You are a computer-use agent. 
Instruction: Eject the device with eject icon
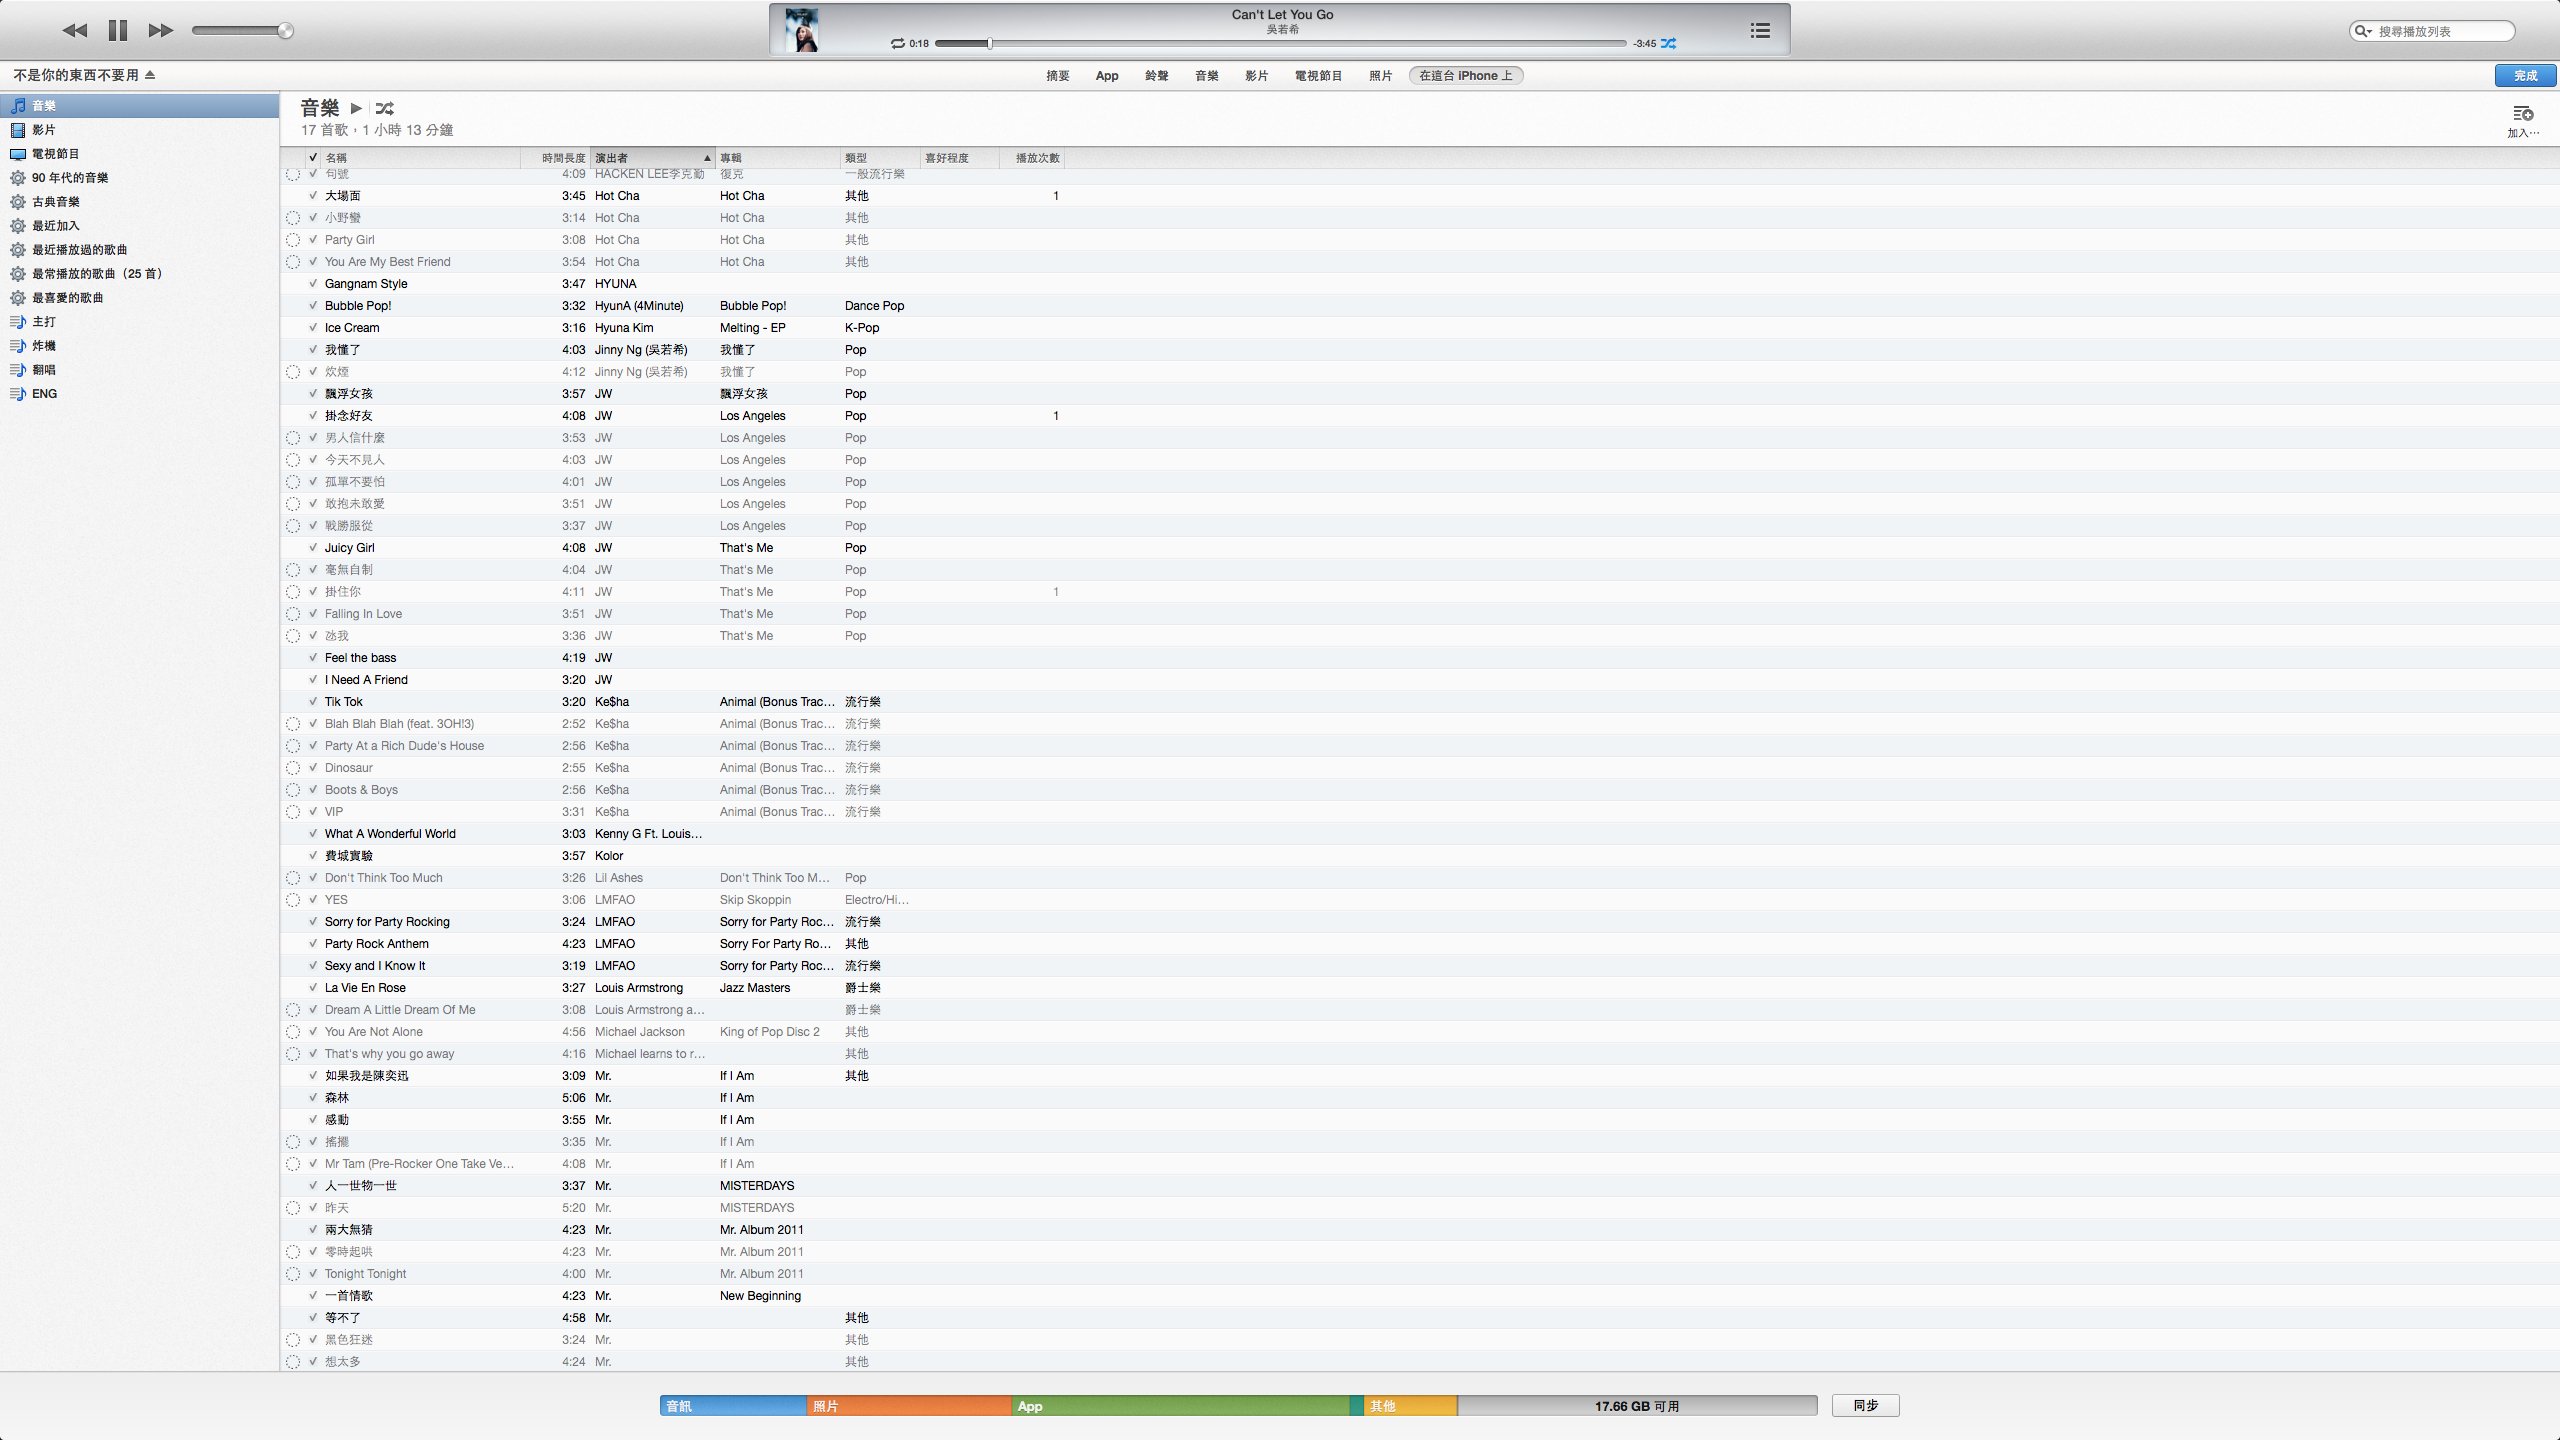[150, 75]
